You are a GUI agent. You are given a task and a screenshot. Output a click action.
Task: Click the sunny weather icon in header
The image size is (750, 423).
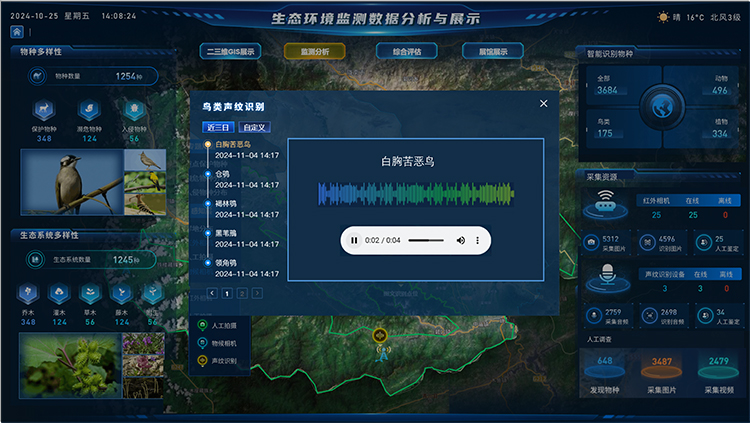[663, 17]
